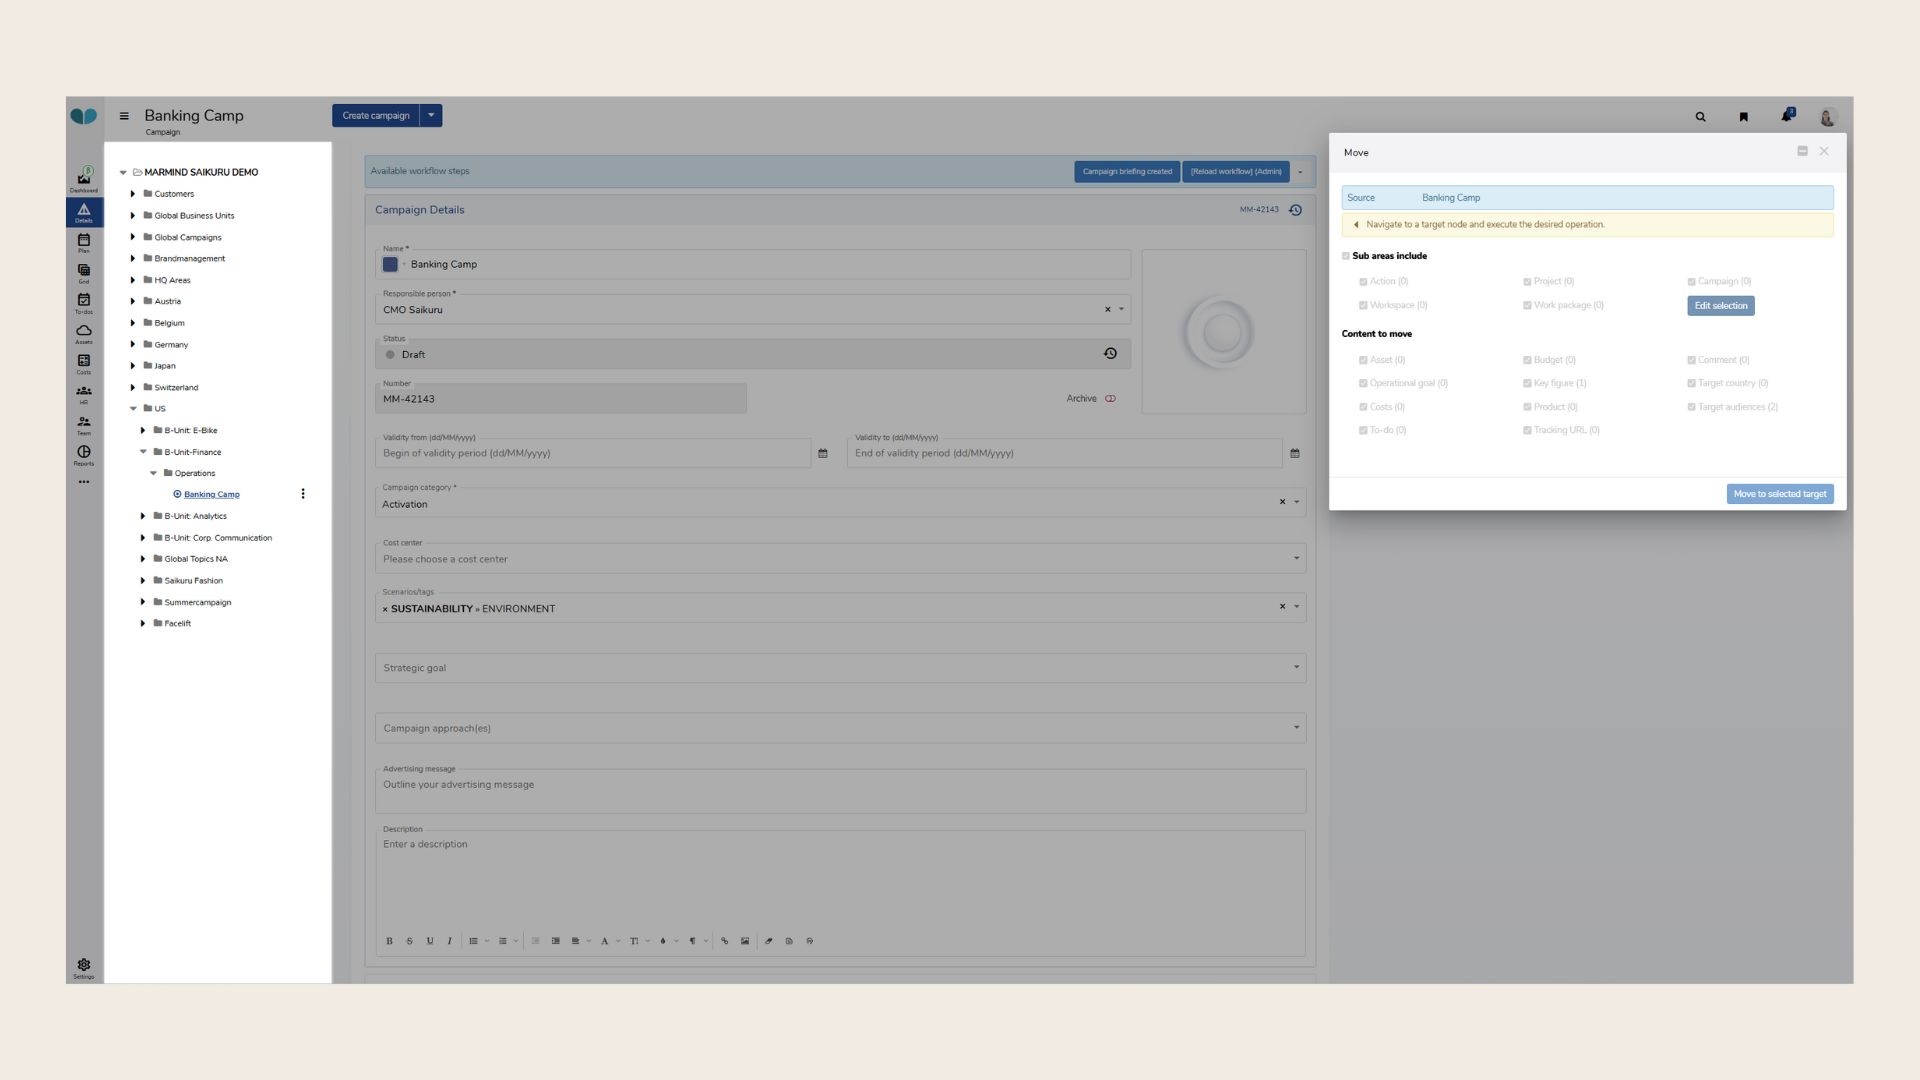This screenshot has height=1080, width=1920.
Task: Toggle the Target audiences (2) checkbox
Action: (x=1691, y=407)
